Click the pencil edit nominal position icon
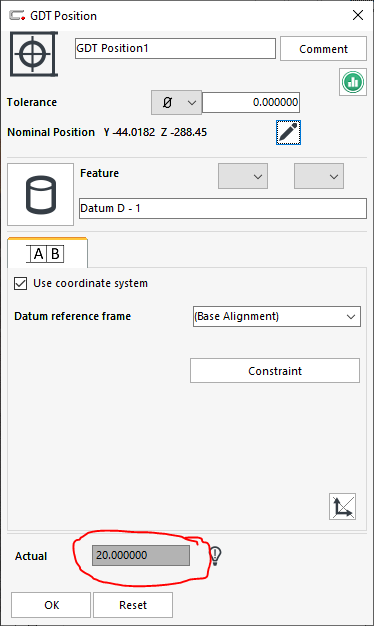The image size is (374, 626). tap(288, 132)
